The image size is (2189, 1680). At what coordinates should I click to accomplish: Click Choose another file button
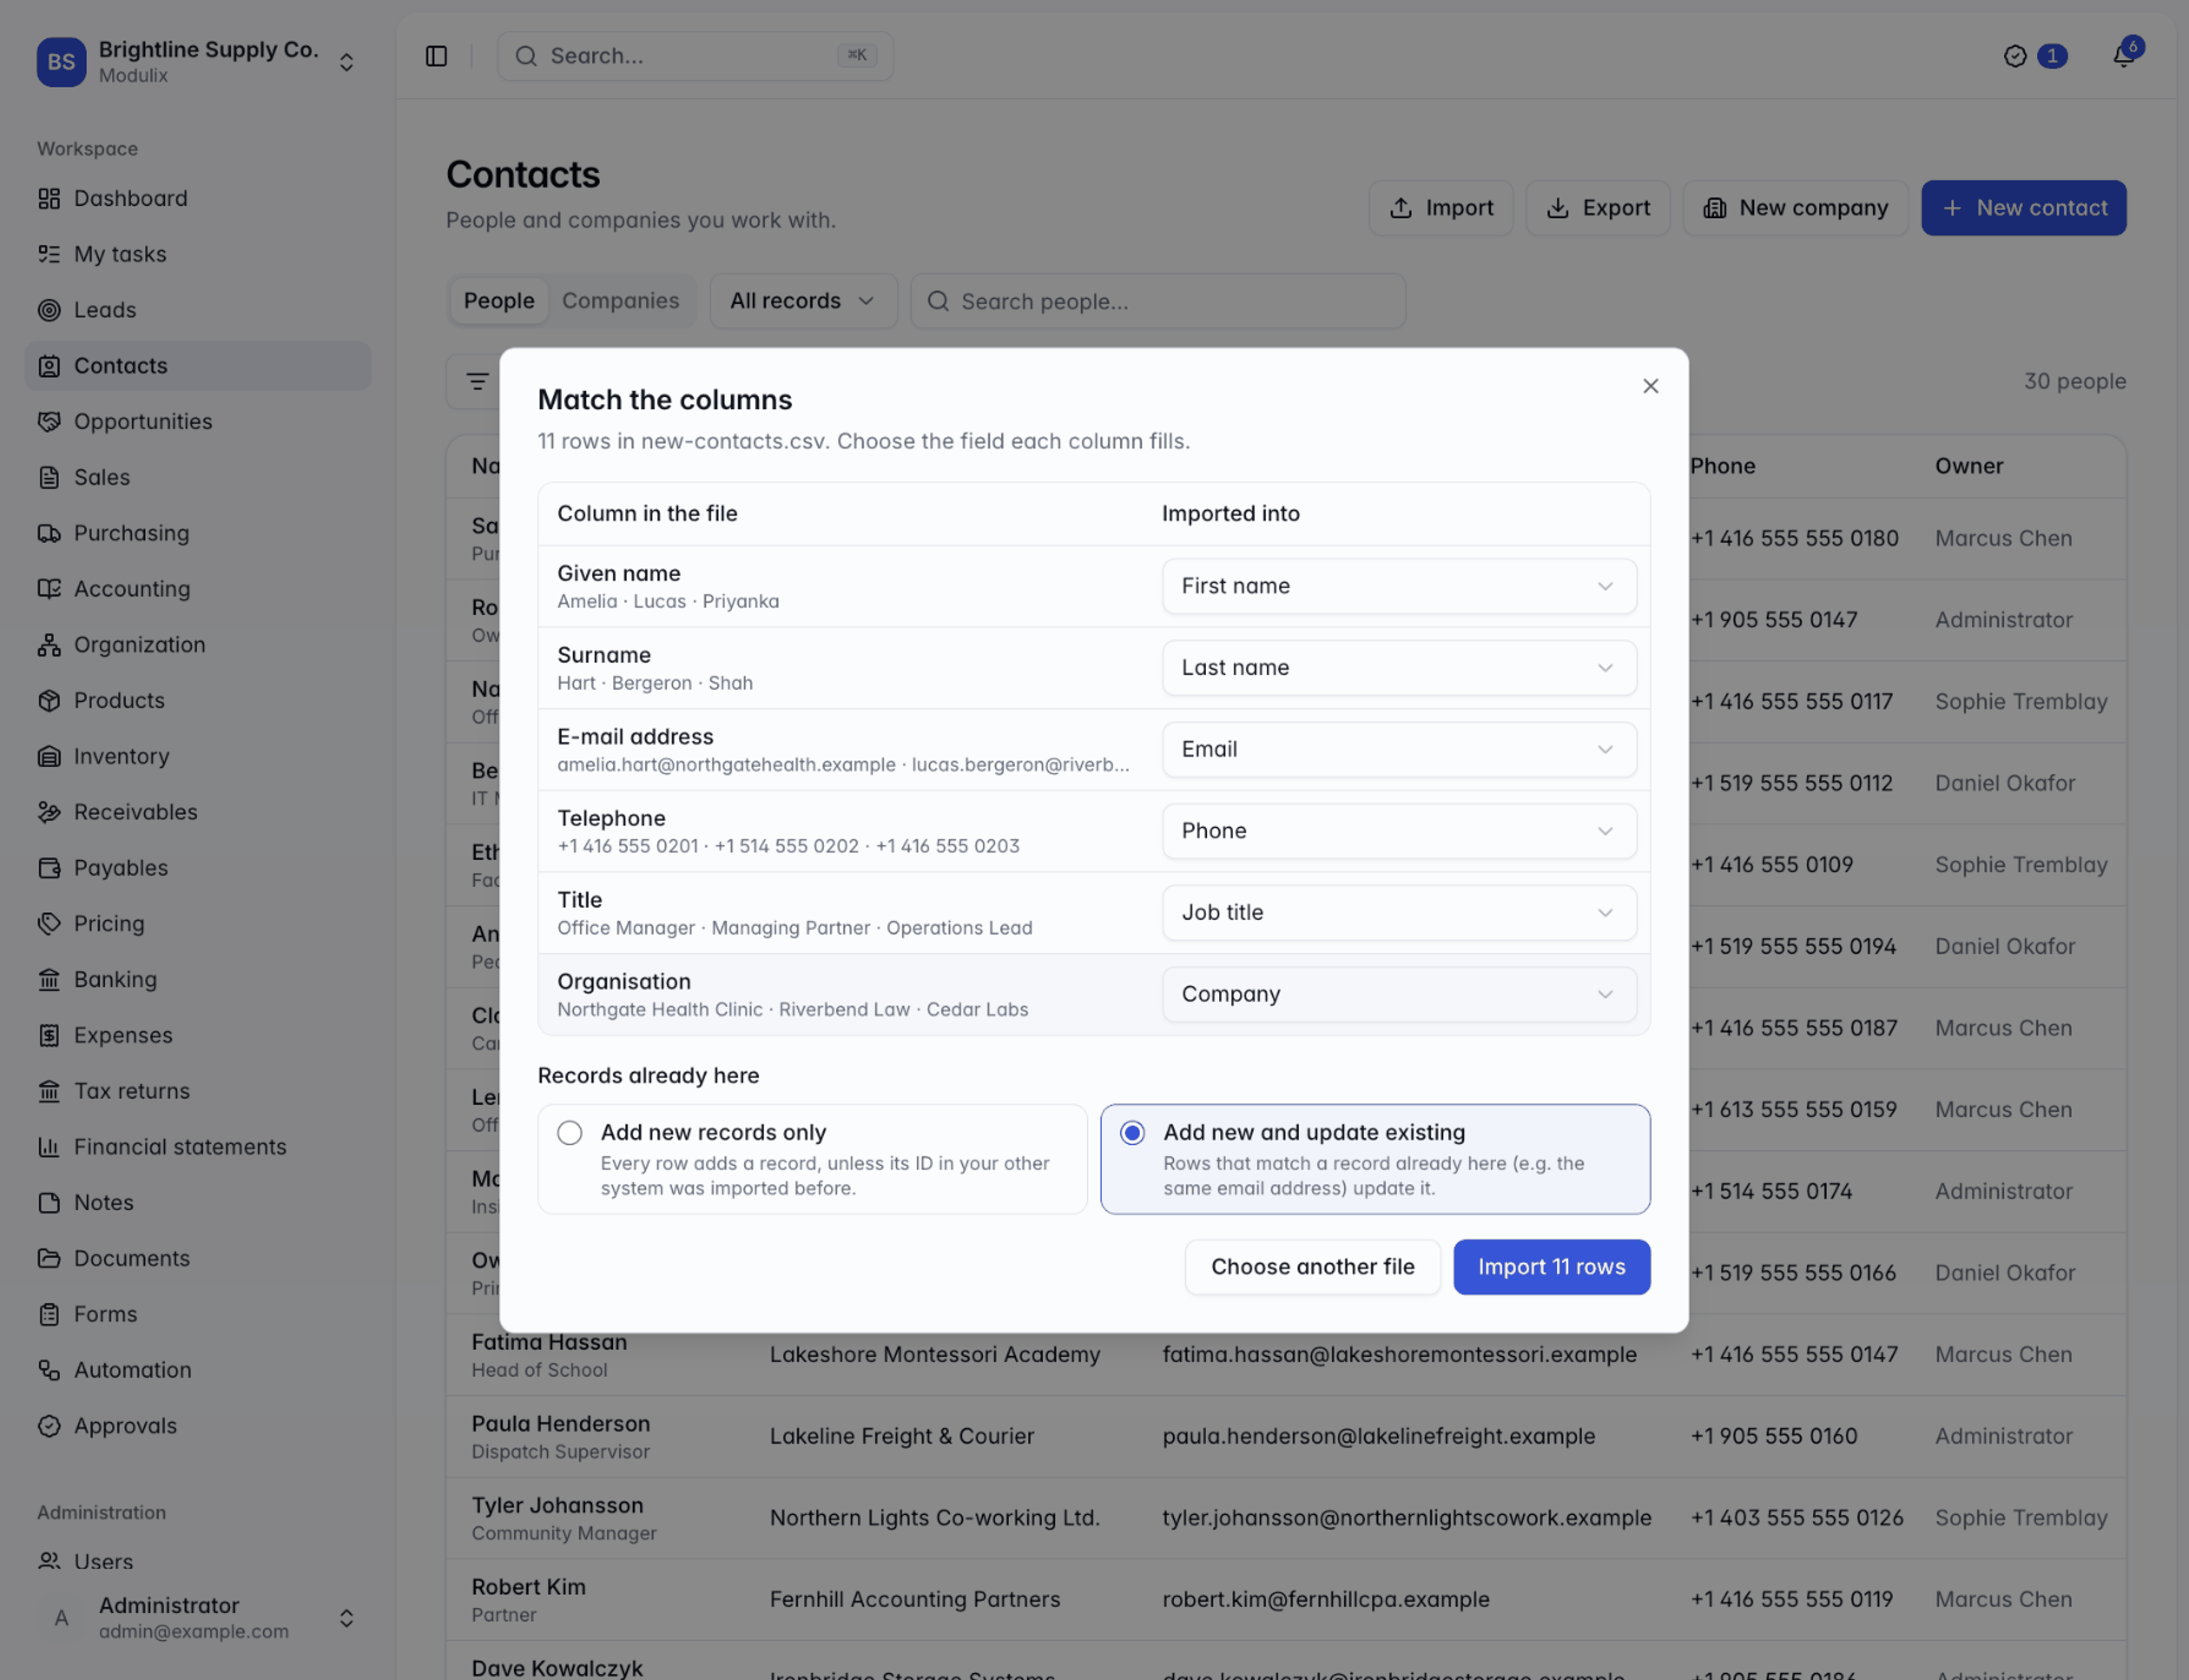1312,1267
